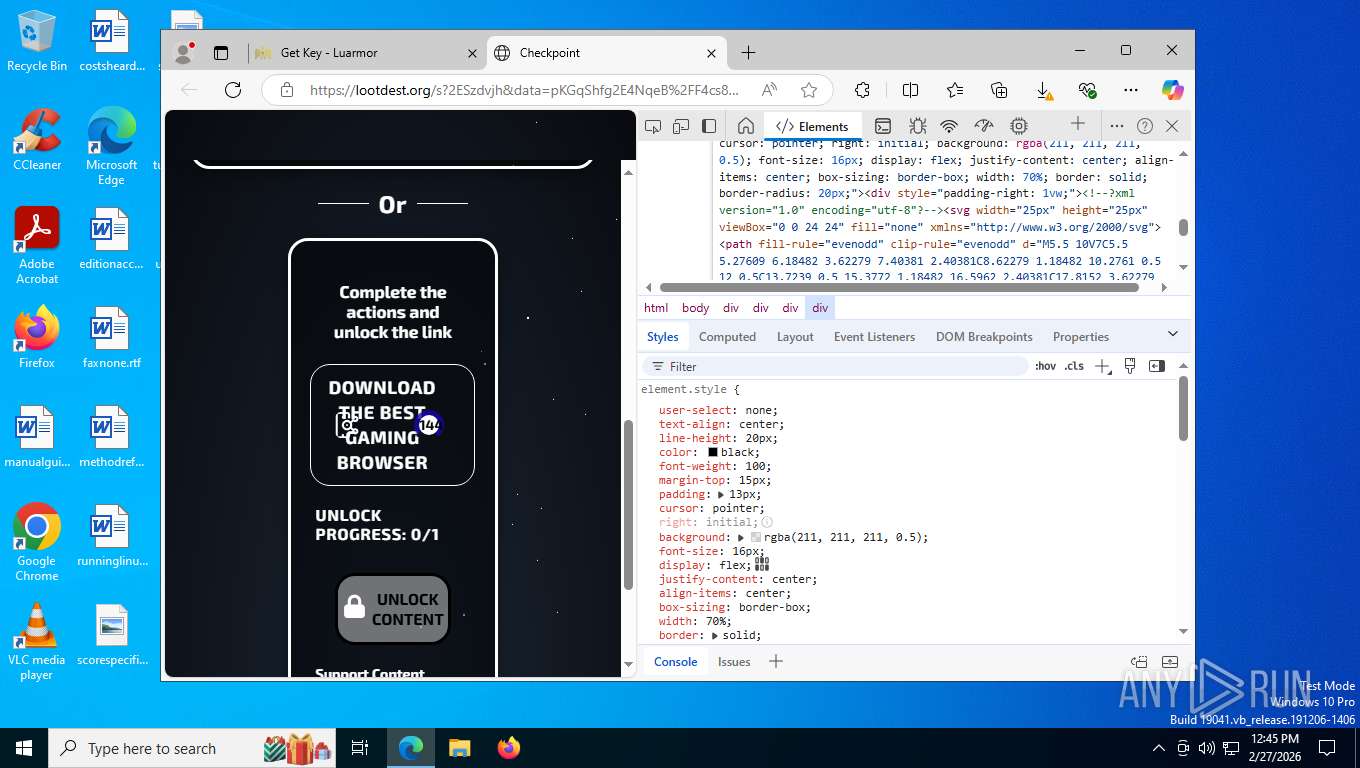This screenshot has width=1360, height=768.
Task: Expand the padding shorthand property
Action: point(721,494)
